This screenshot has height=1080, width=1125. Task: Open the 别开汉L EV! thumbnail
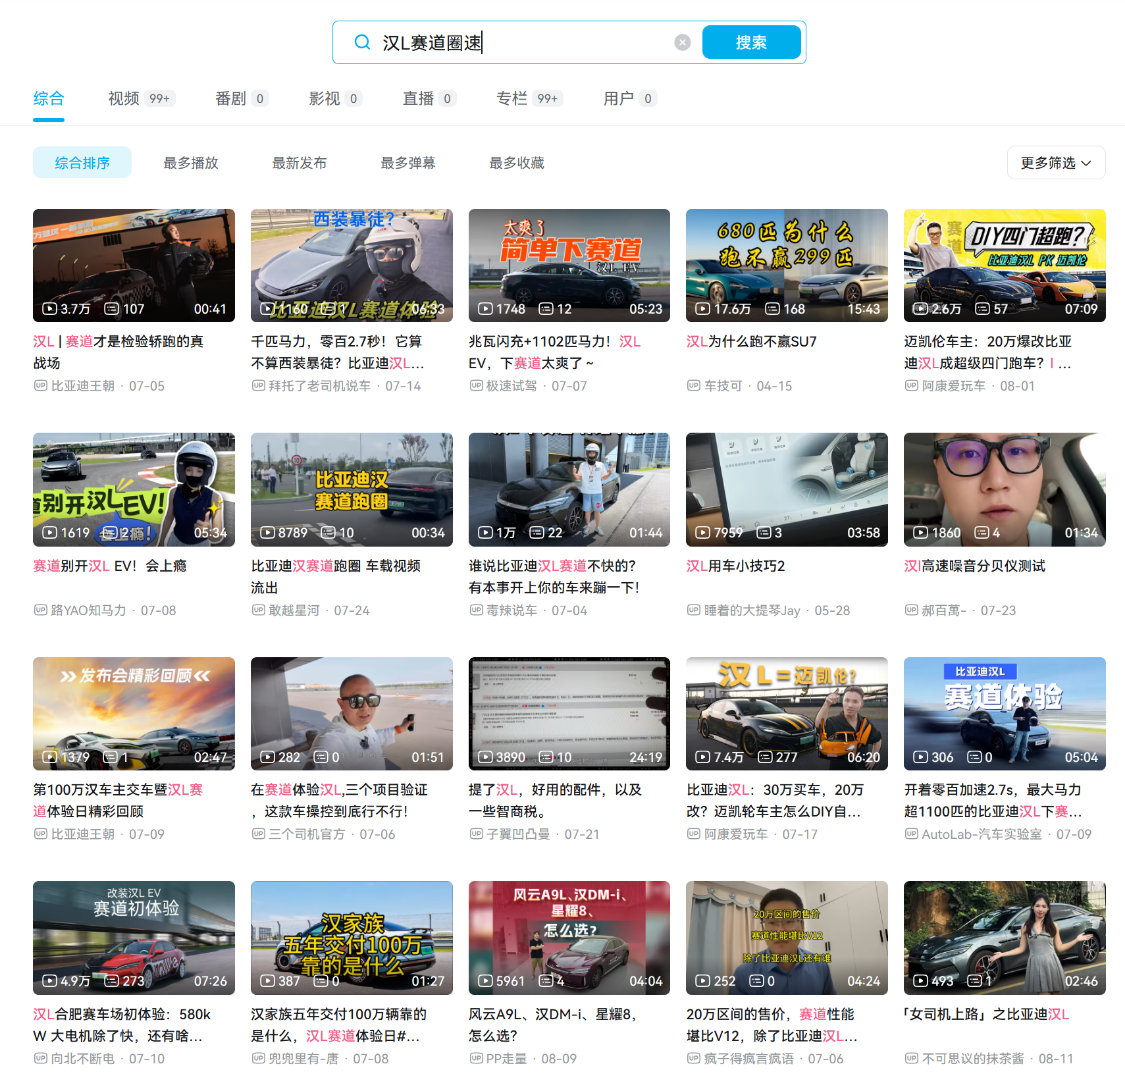(x=133, y=489)
